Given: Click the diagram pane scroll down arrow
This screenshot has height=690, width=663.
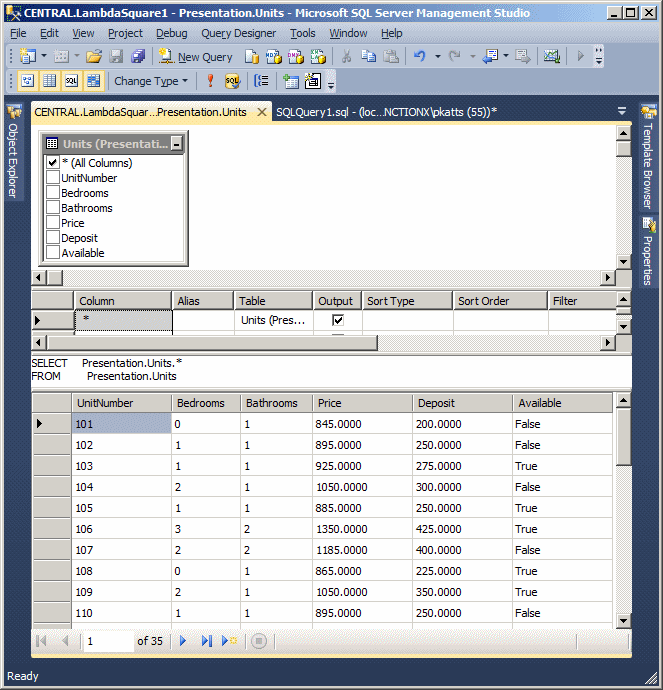Looking at the screenshot, I should click(623, 261).
